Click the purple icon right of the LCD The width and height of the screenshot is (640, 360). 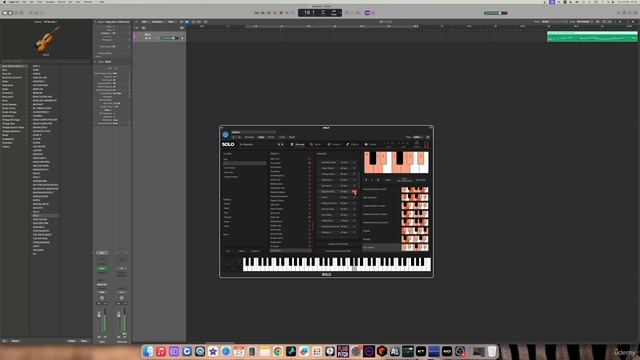[x=367, y=13]
